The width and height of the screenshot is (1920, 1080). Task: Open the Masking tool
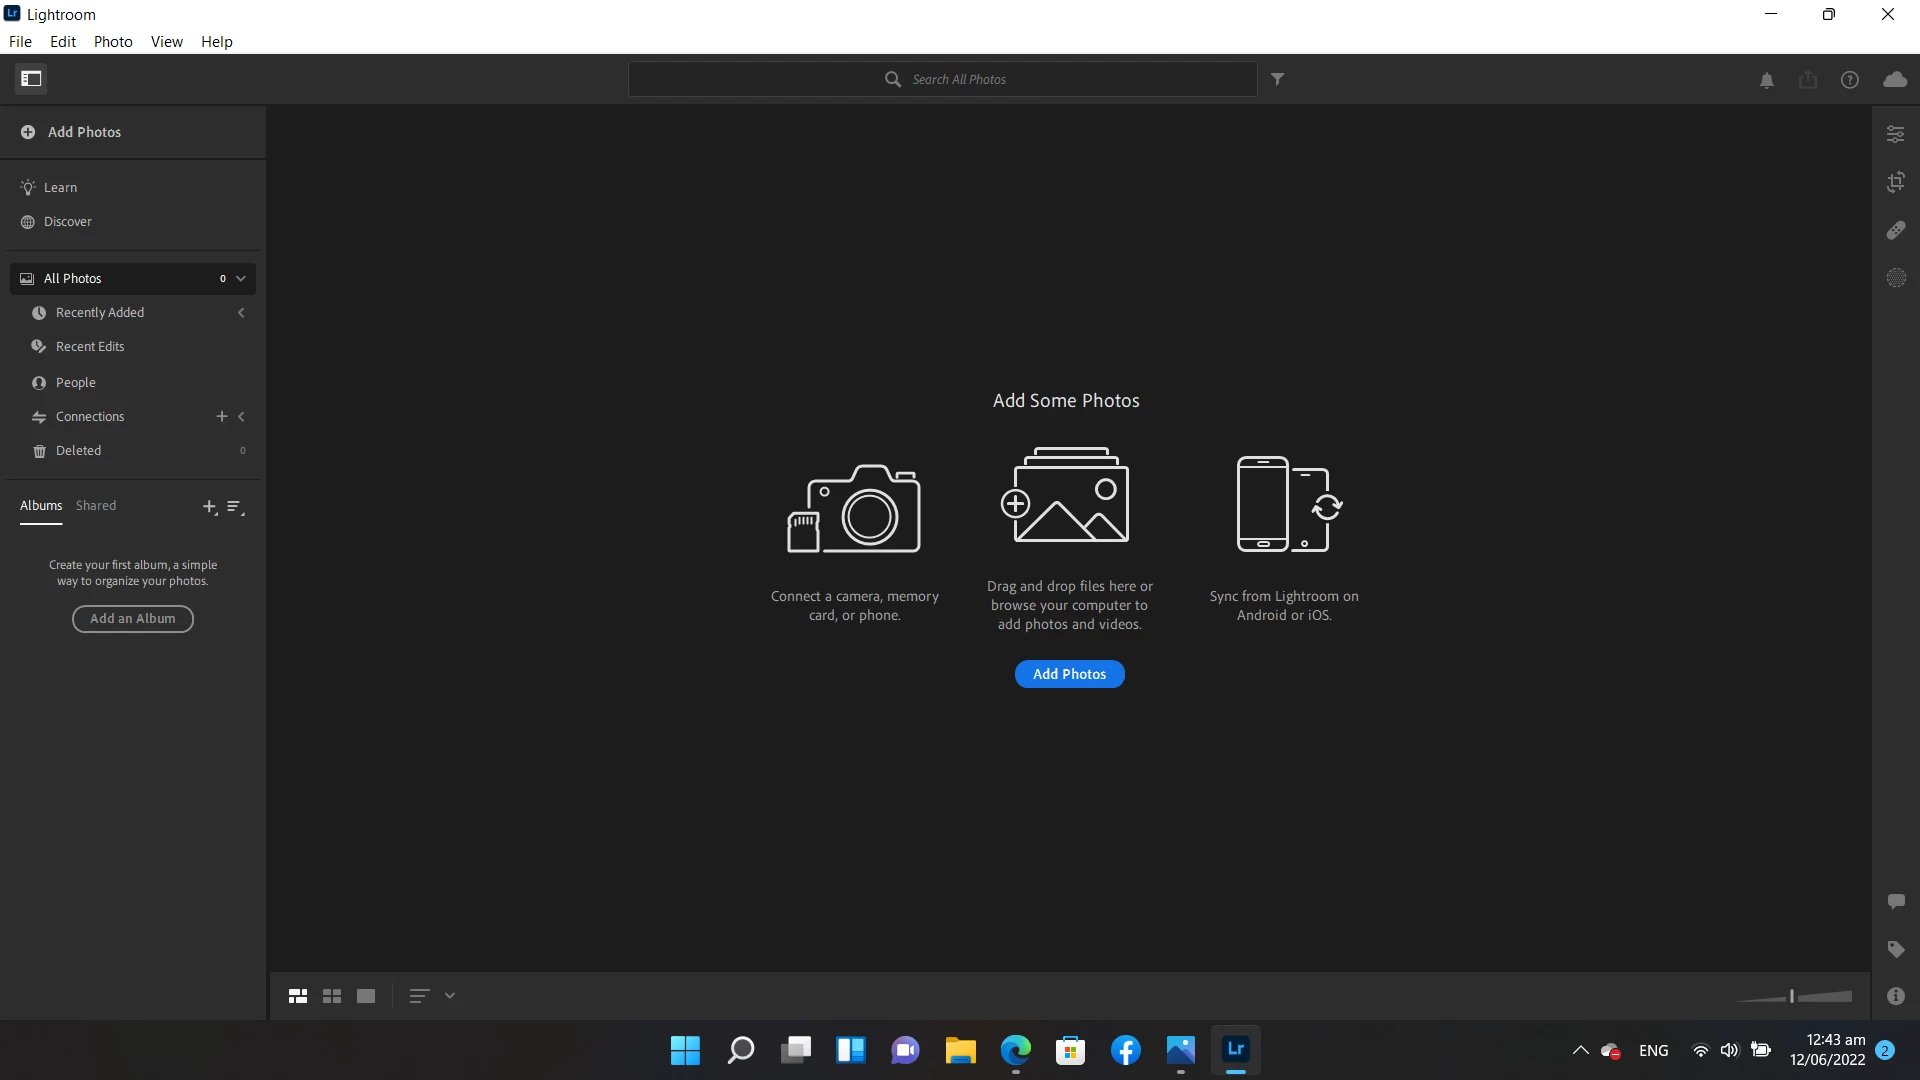(x=1895, y=278)
